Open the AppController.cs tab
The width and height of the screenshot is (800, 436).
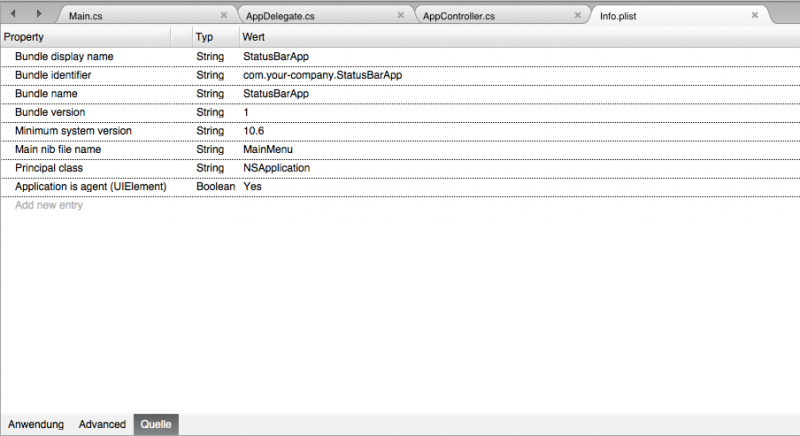pos(459,17)
